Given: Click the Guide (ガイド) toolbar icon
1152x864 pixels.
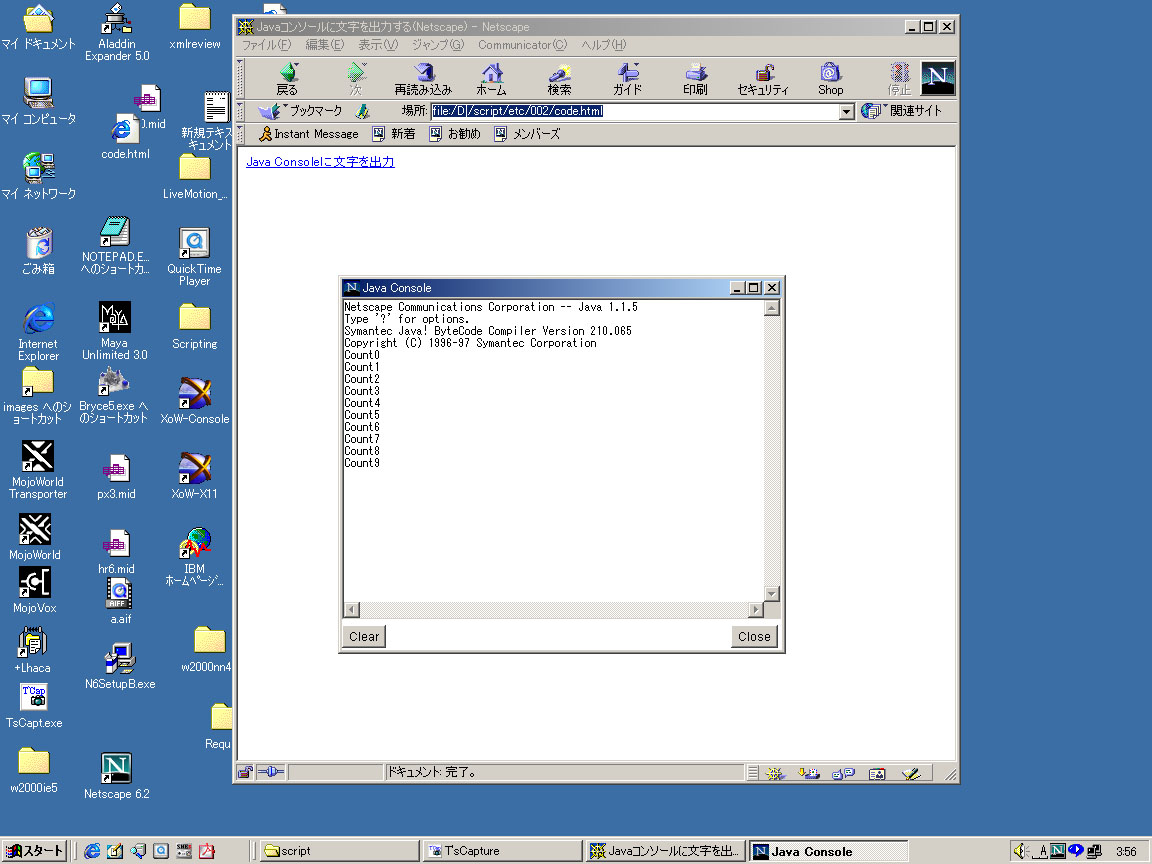Looking at the screenshot, I should point(627,79).
